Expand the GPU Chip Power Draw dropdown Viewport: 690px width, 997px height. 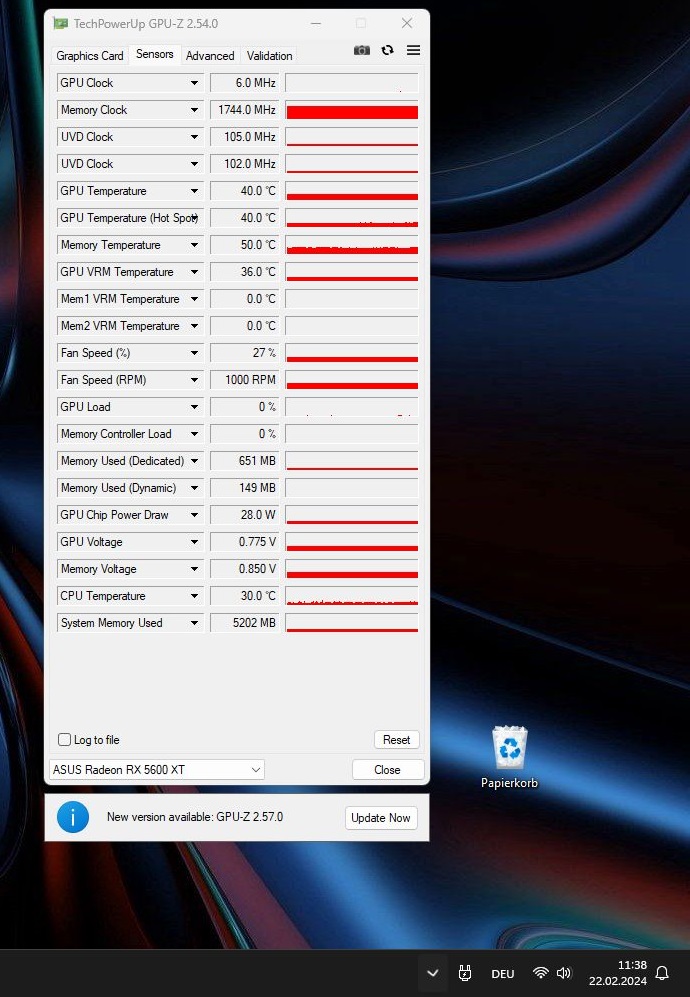click(194, 515)
